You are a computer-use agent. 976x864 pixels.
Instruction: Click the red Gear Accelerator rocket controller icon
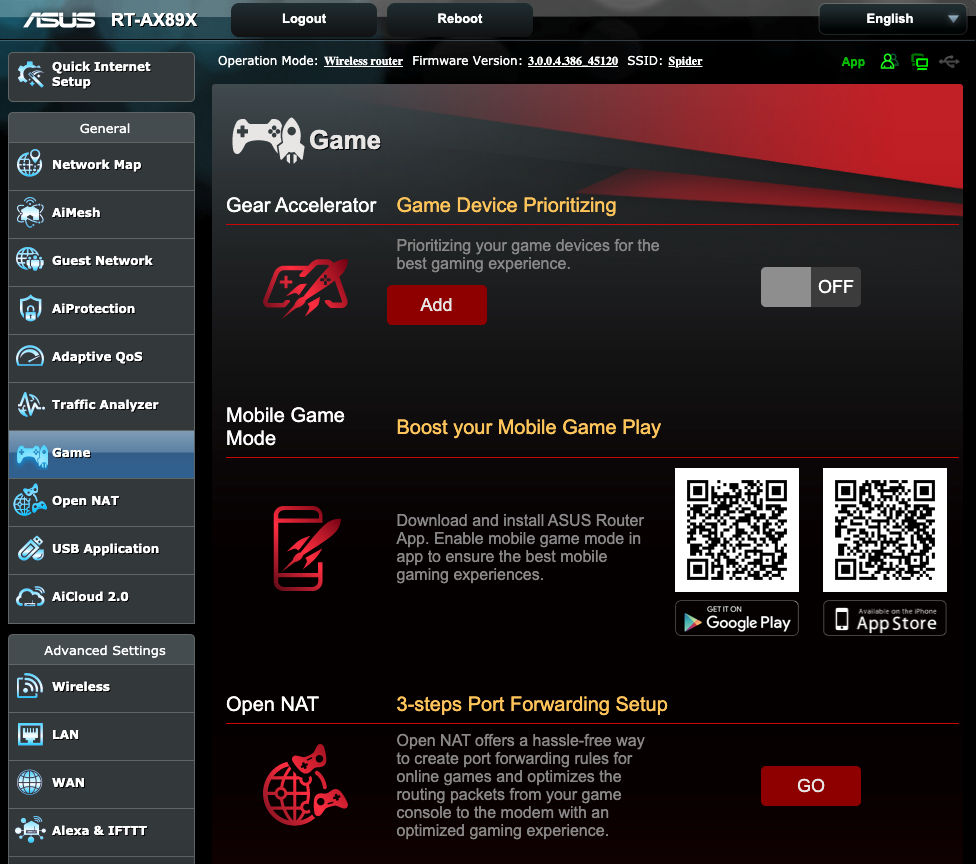pyautogui.click(x=306, y=287)
